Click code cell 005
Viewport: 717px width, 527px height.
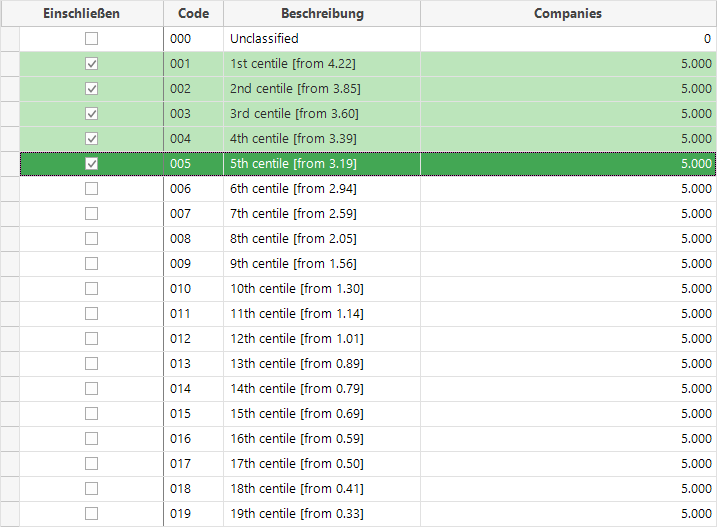click(x=193, y=163)
